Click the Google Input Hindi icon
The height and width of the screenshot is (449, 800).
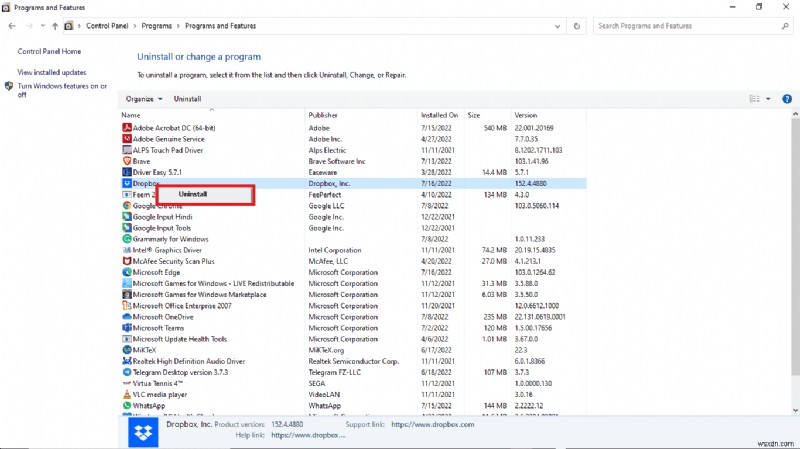127,217
